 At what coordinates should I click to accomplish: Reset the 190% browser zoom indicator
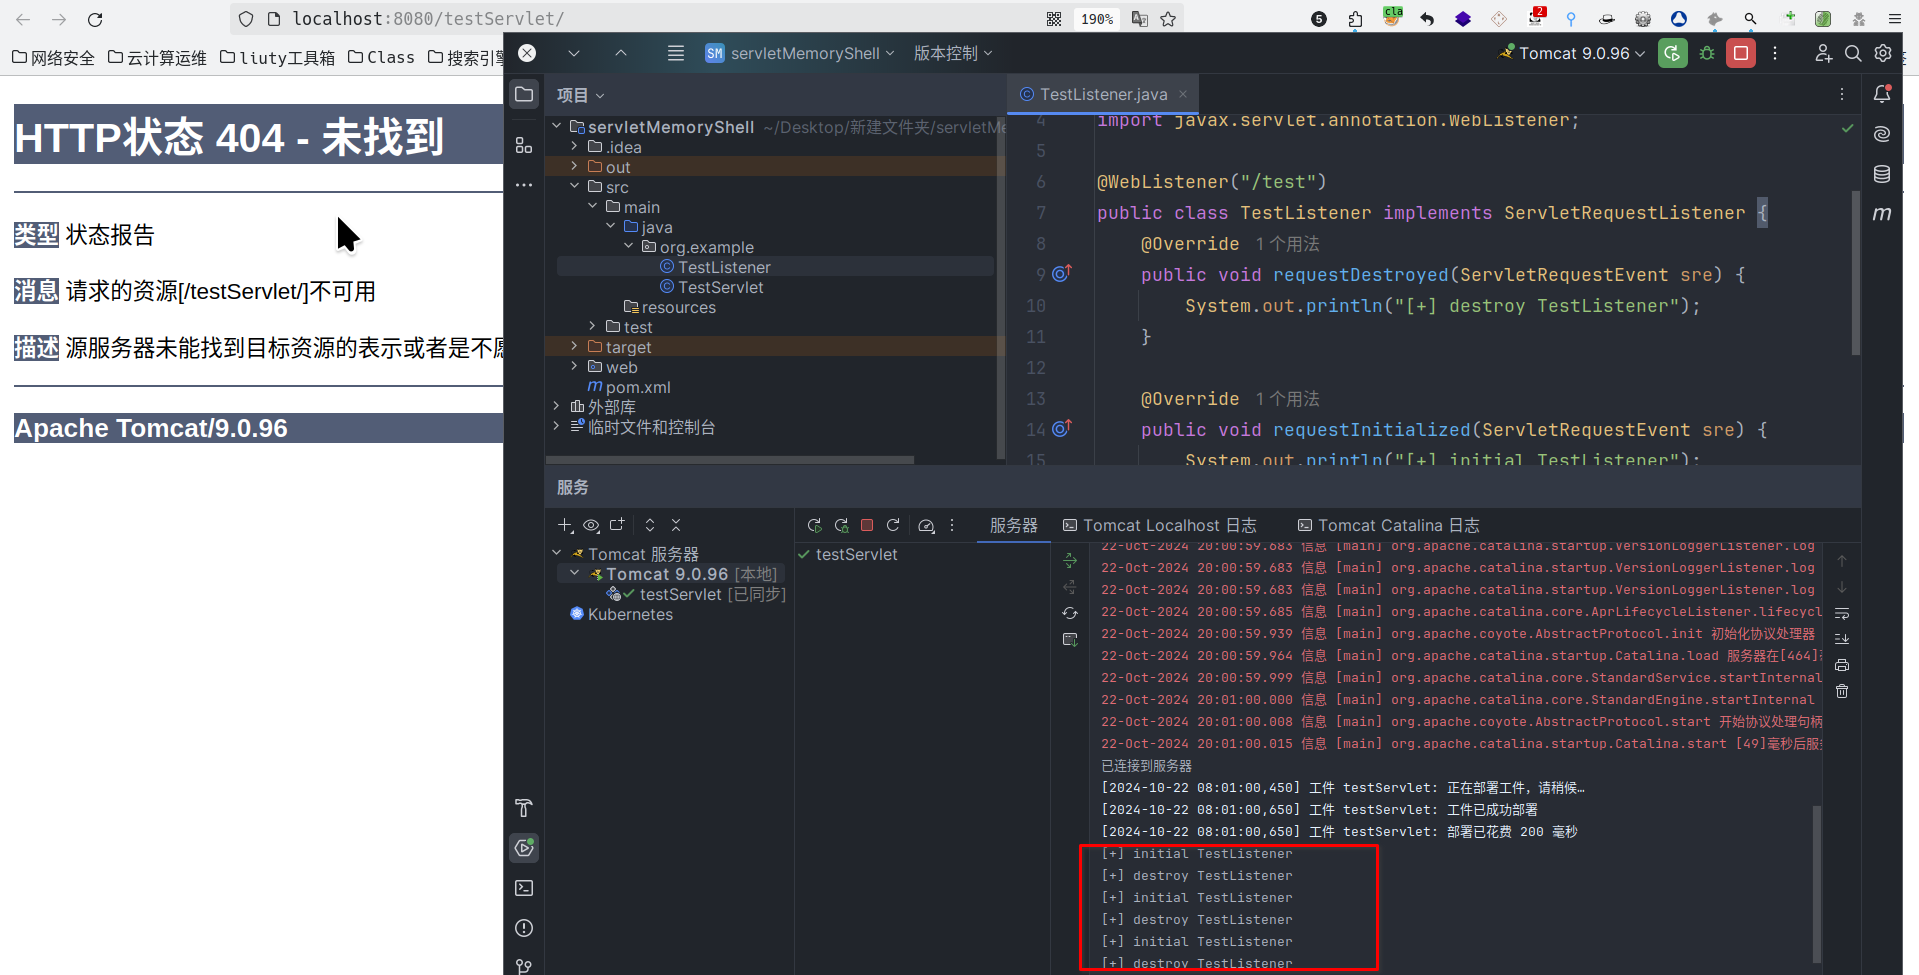click(1097, 19)
